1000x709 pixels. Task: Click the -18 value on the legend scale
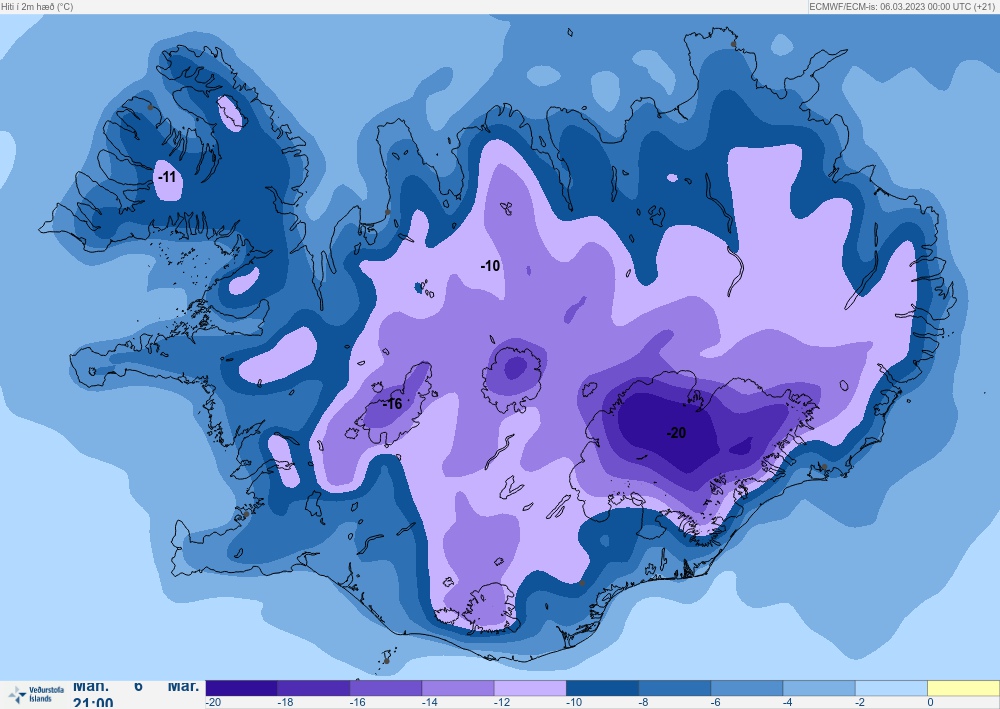click(285, 703)
